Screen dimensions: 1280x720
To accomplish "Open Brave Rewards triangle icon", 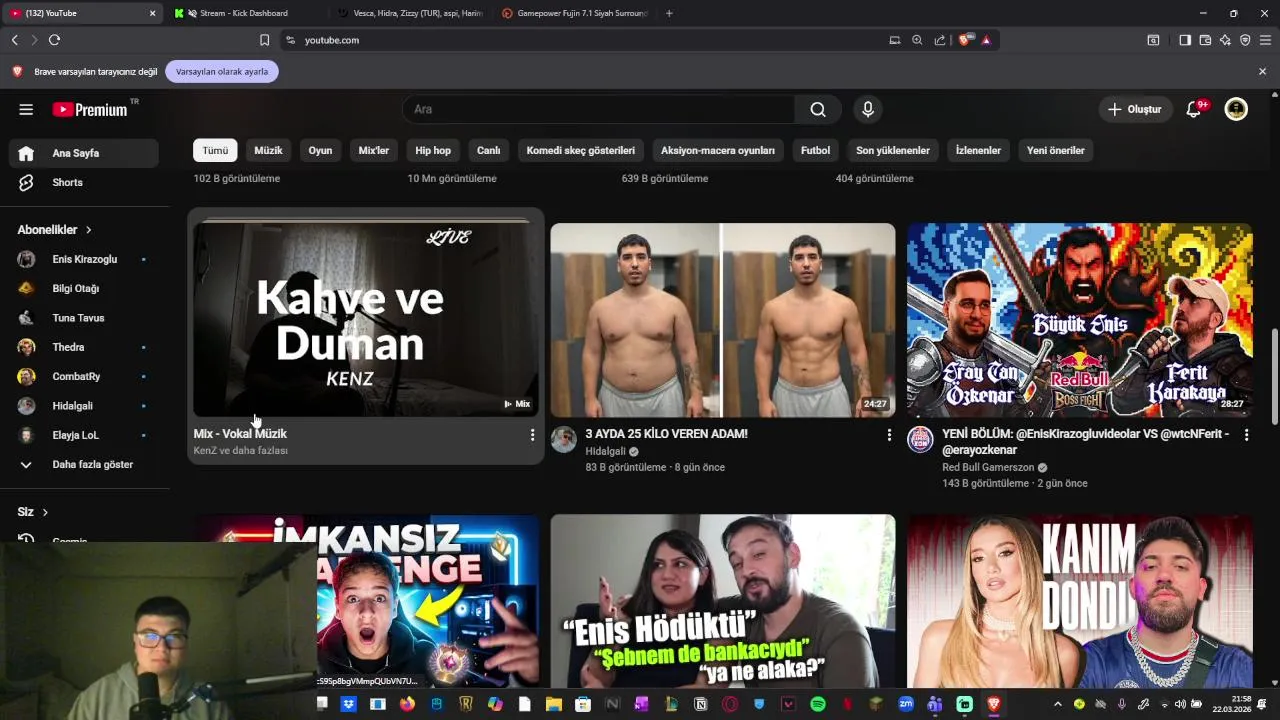I will click(986, 40).
